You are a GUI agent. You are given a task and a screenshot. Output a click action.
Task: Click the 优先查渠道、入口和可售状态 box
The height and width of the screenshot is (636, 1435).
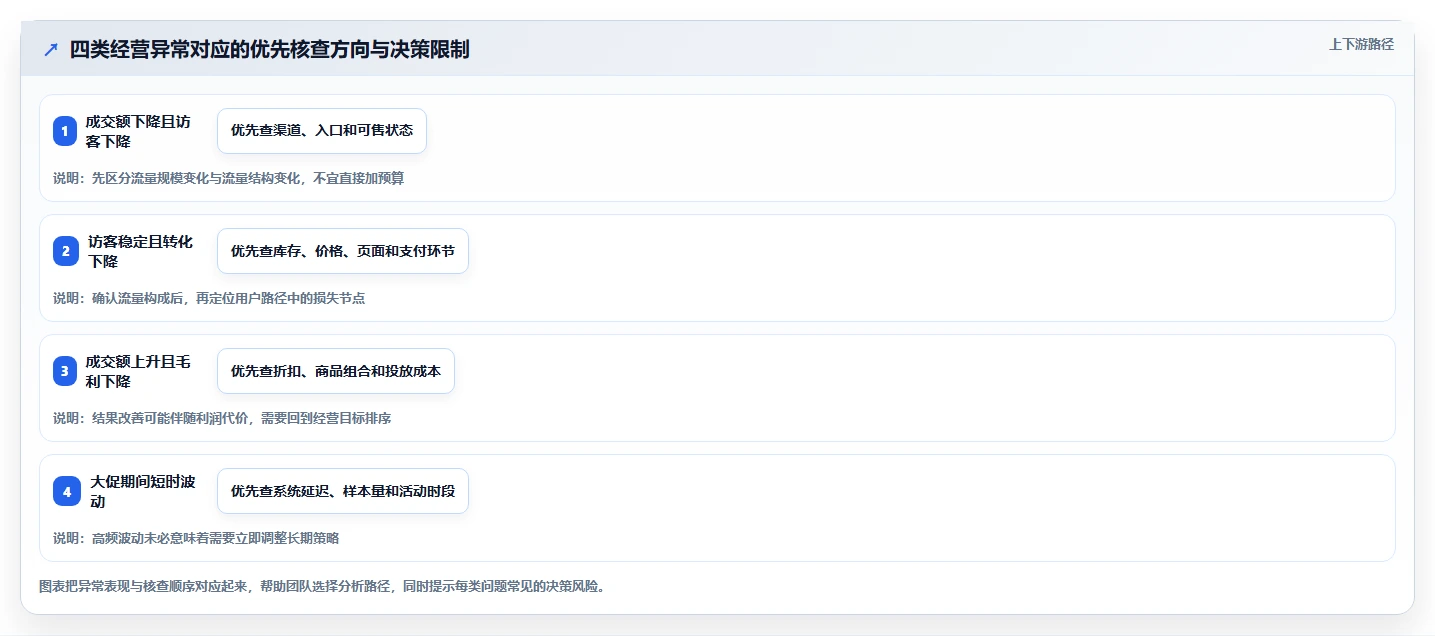click(322, 131)
